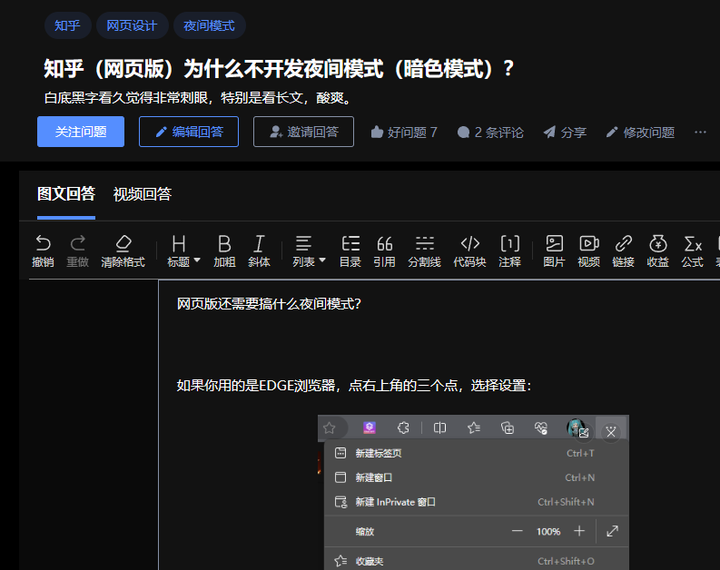Insert a hyperlink (链接)
Image resolution: width=720 pixels, height=570 pixels.
click(623, 251)
